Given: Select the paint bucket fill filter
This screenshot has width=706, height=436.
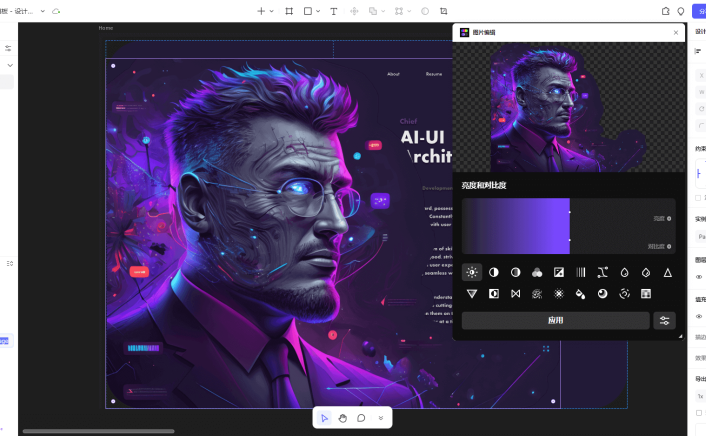Looking at the screenshot, I should (x=581, y=294).
